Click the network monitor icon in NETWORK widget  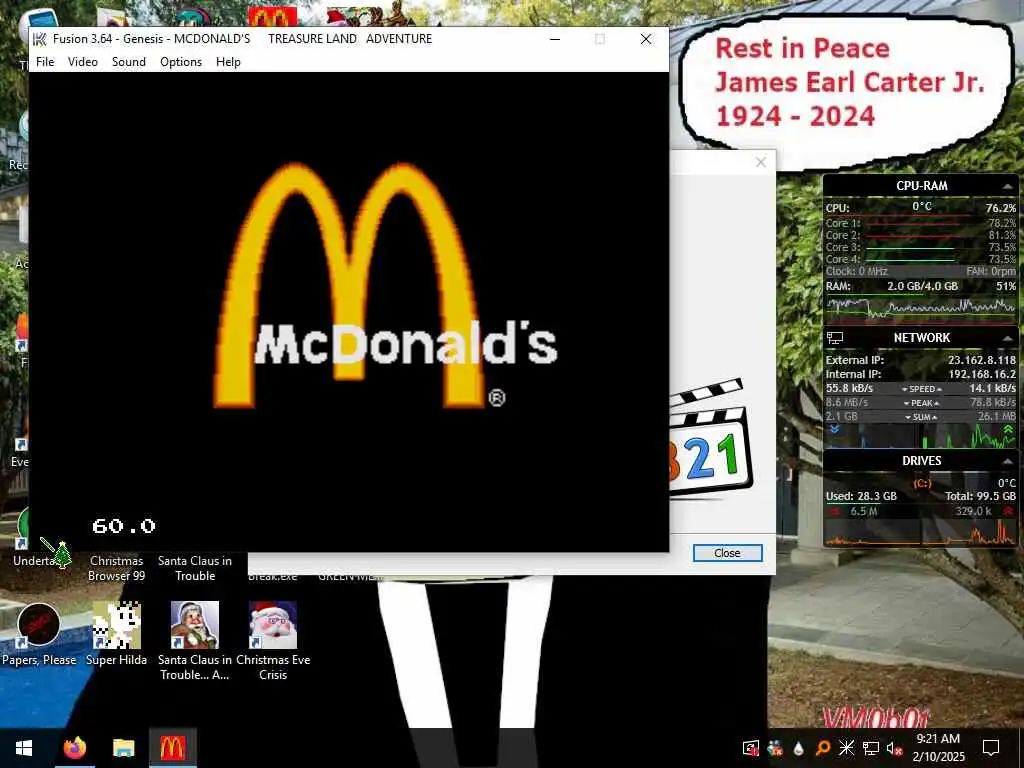pos(835,338)
